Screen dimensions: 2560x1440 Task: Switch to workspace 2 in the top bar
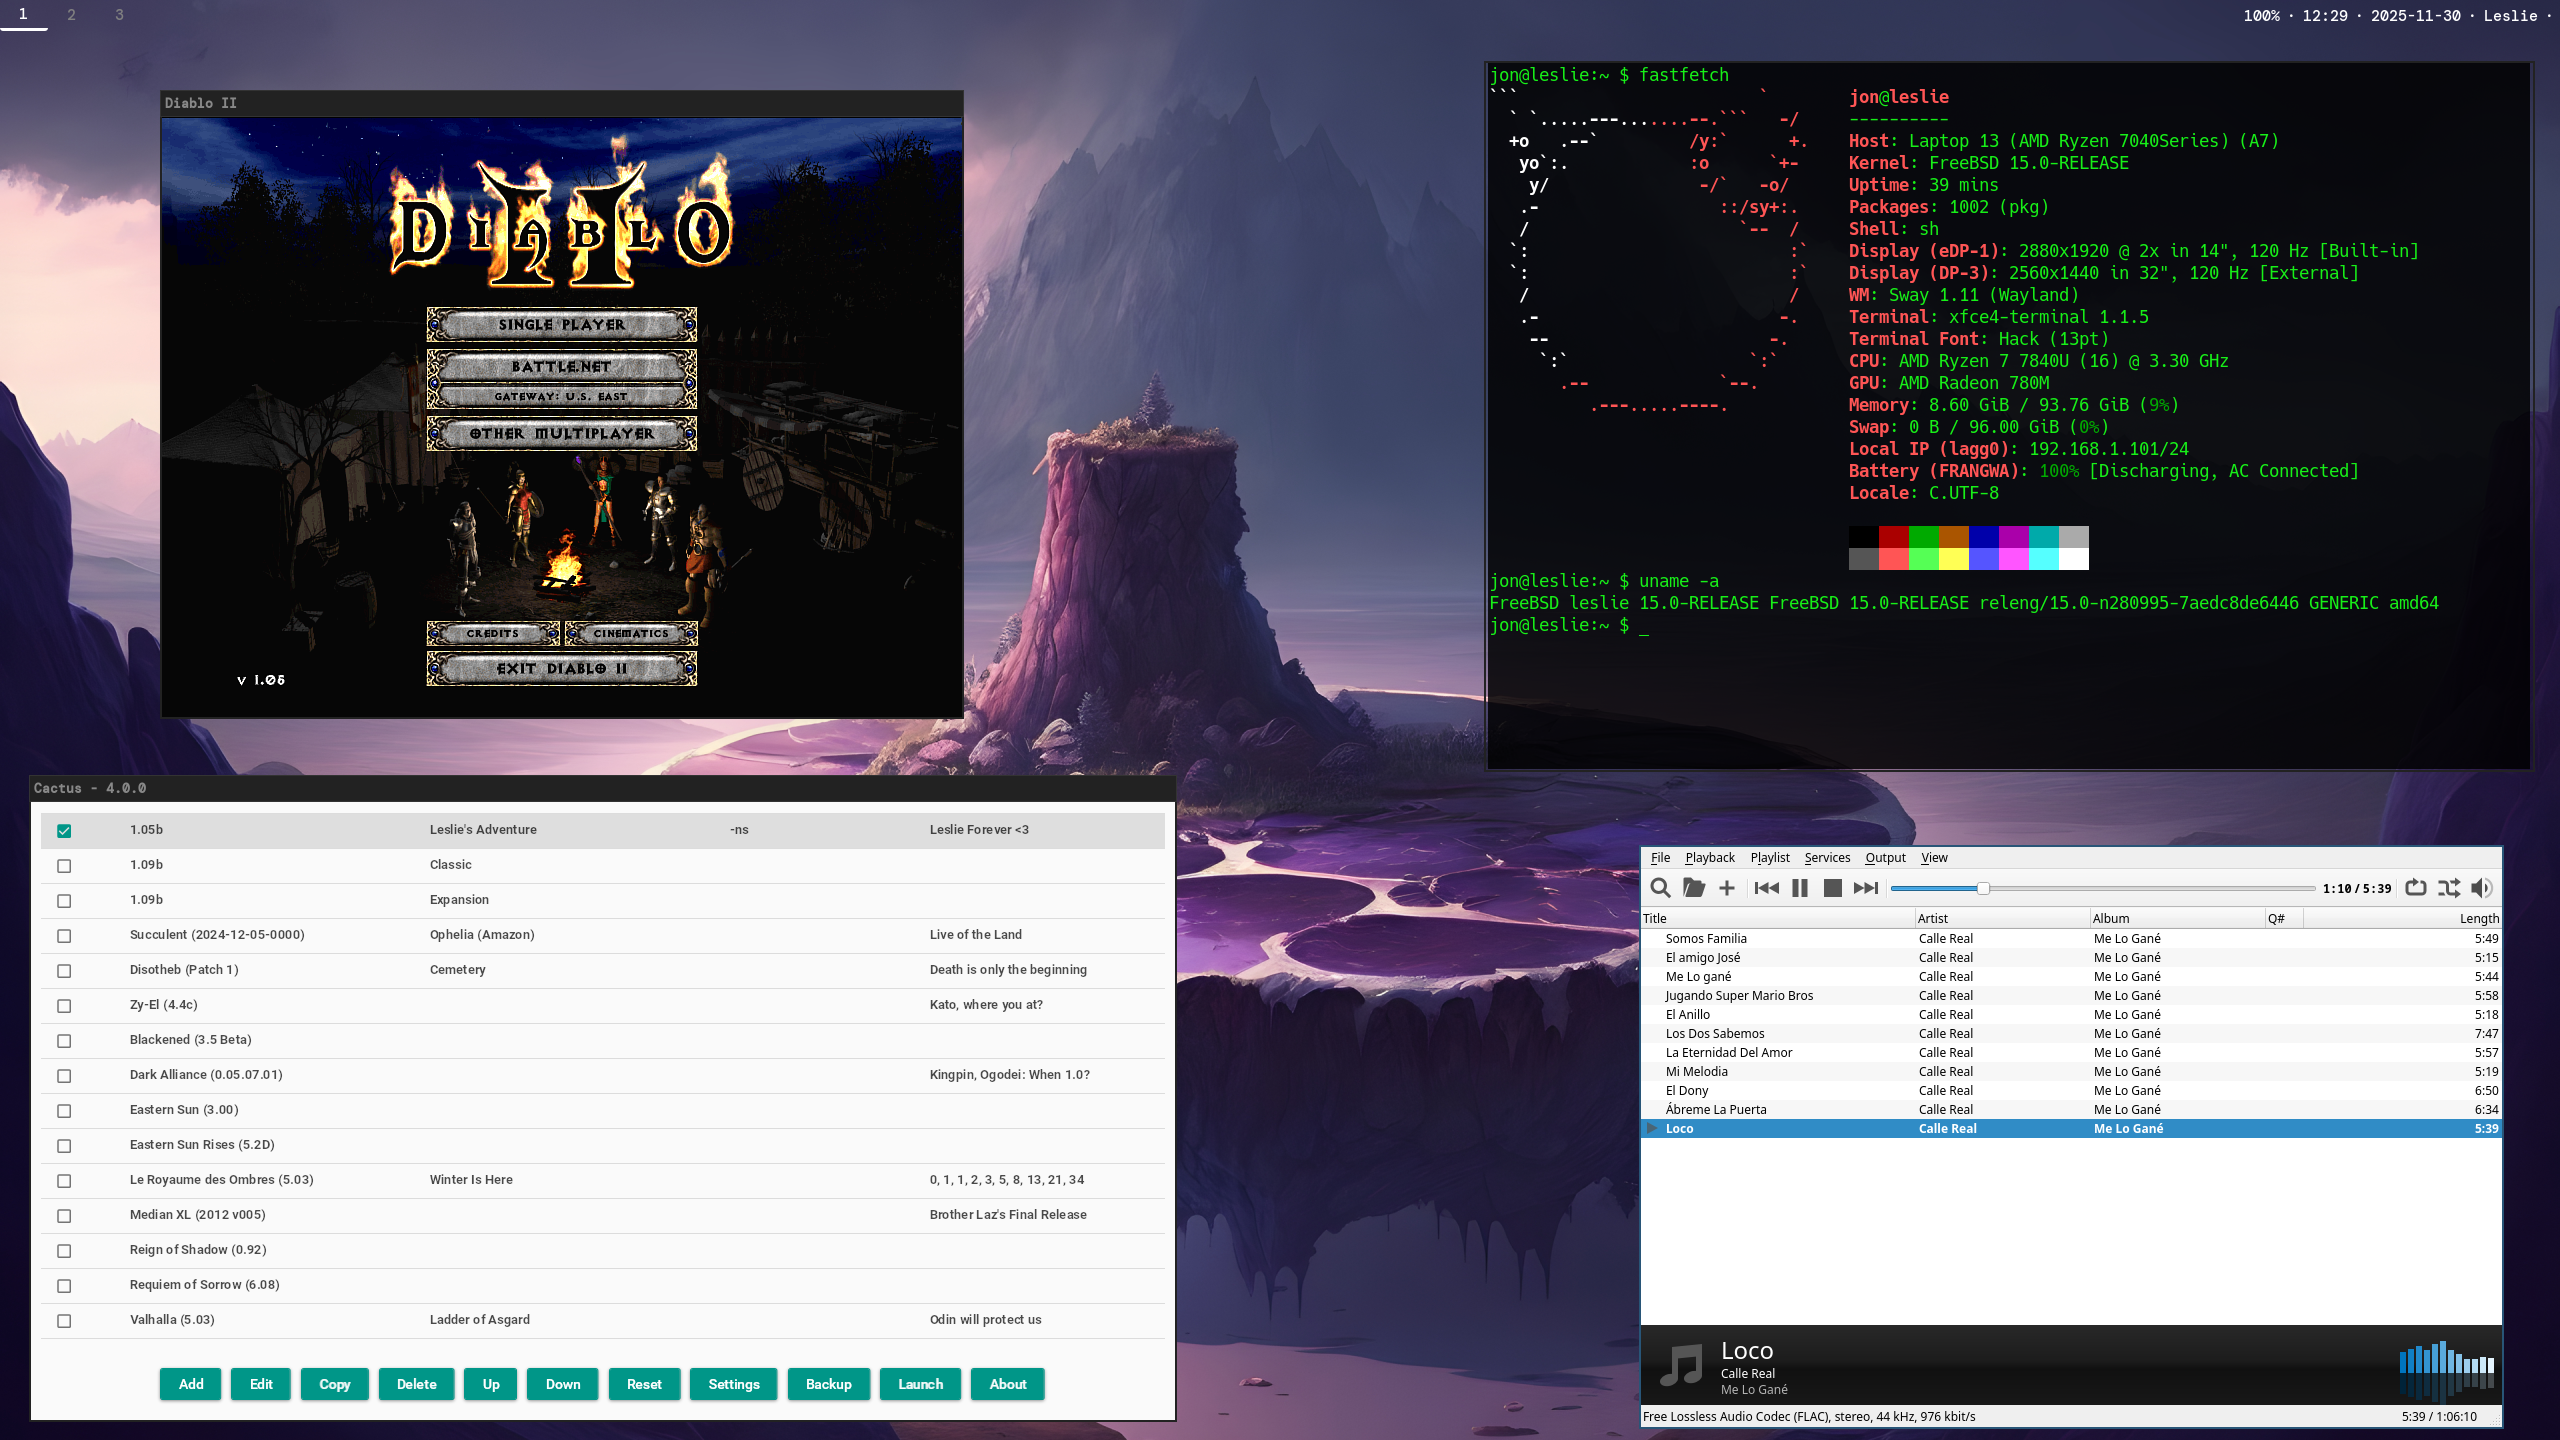click(71, 15)
